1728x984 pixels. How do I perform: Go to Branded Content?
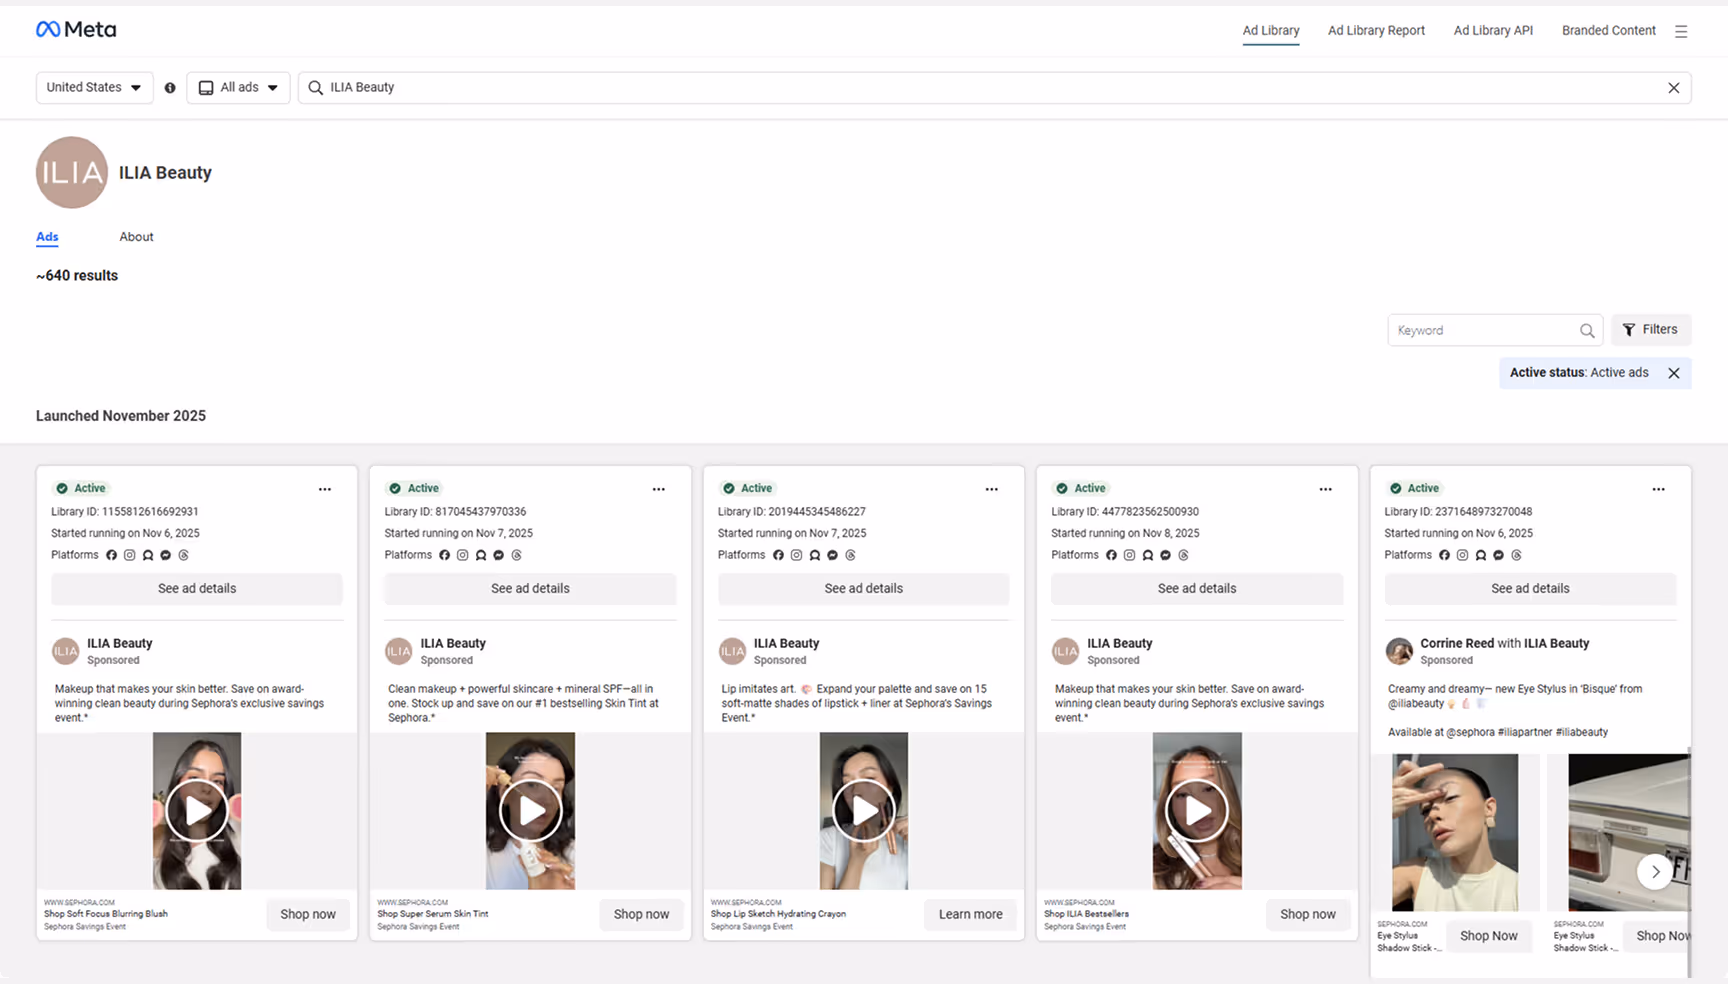(1608, 31)
